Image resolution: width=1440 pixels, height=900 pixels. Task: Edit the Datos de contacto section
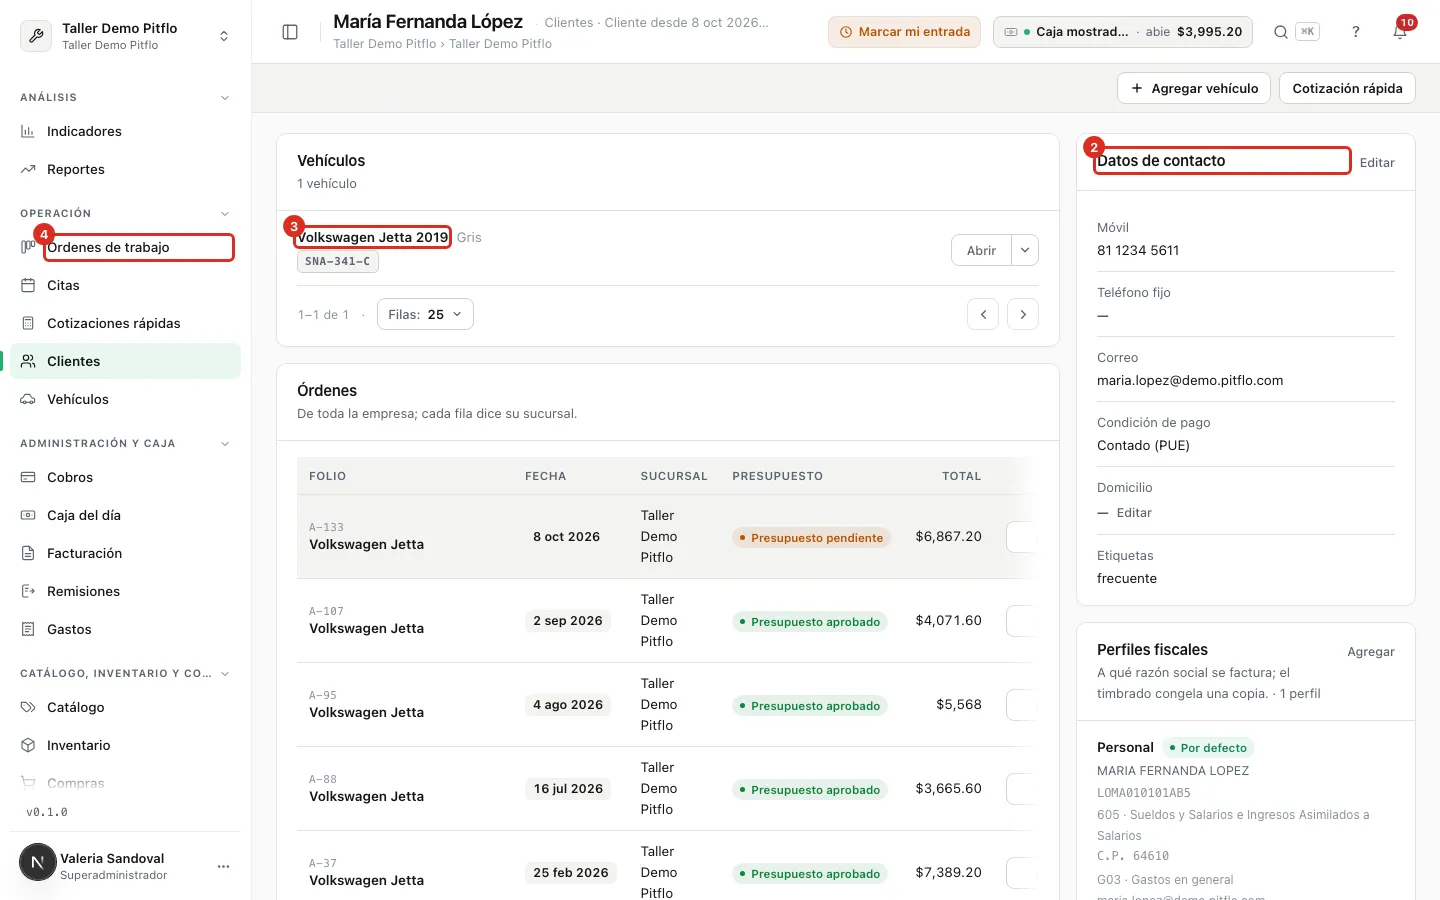[1377, 162]
